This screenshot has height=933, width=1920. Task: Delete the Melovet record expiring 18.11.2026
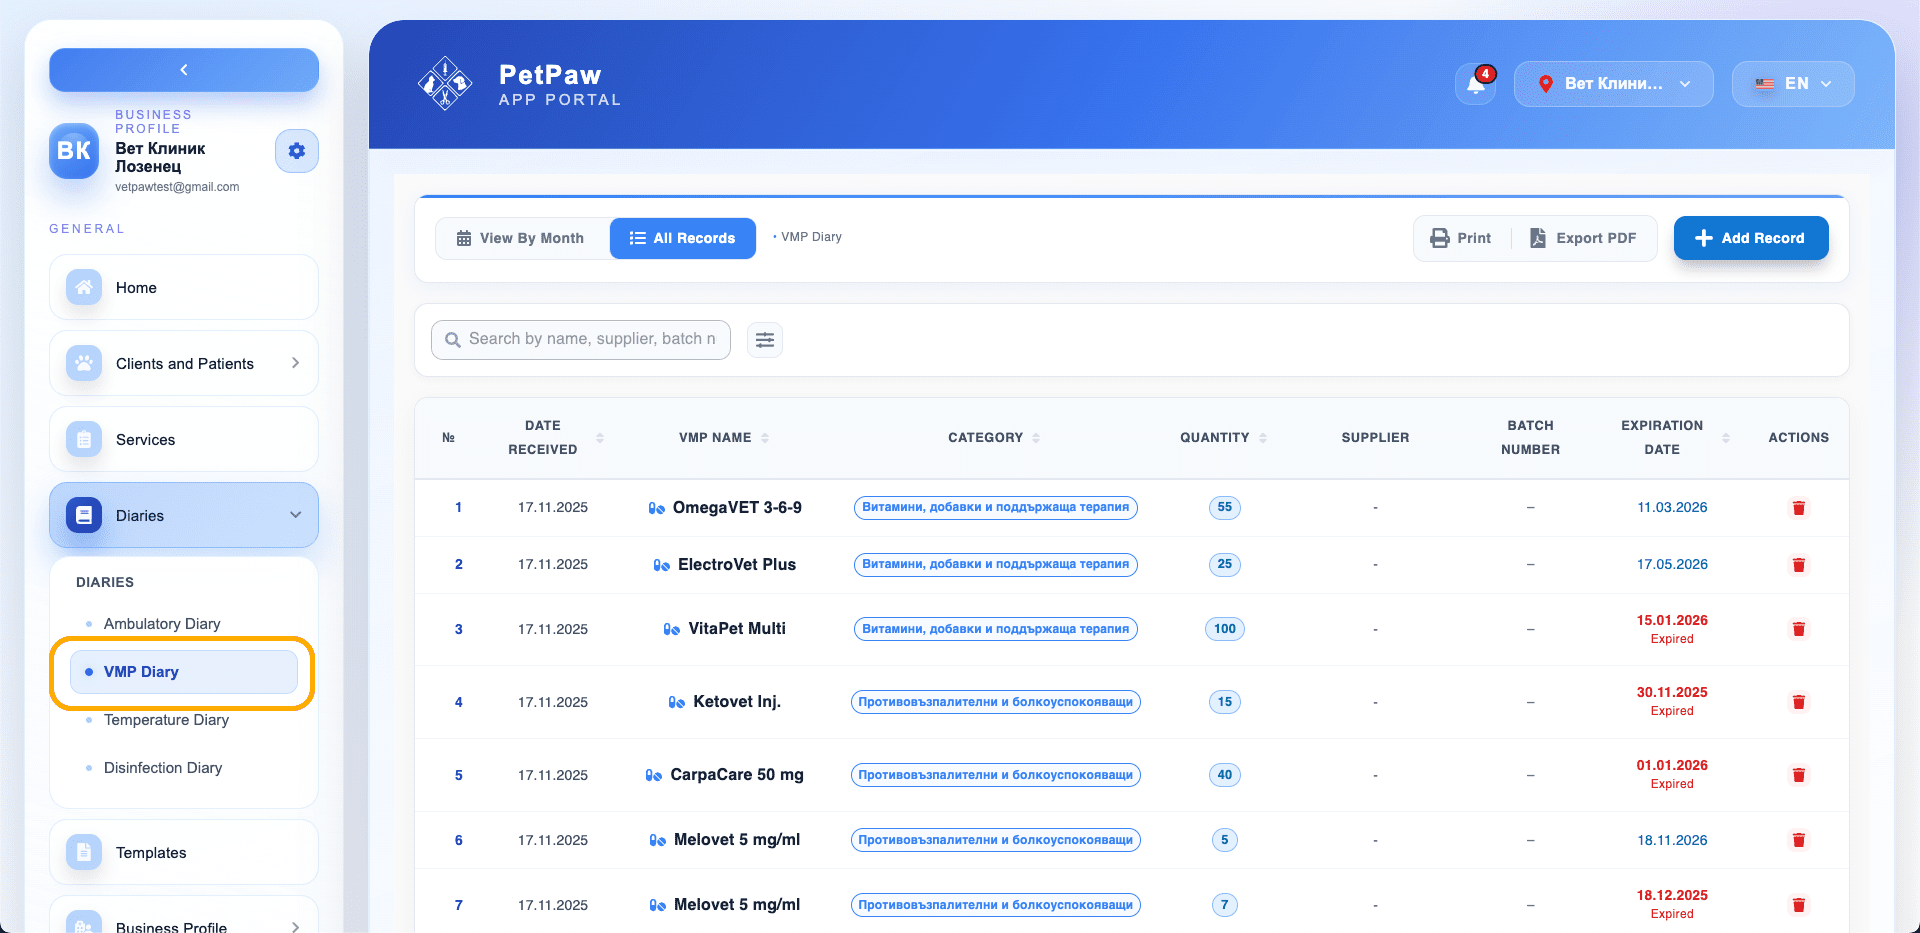(1798, 840)
